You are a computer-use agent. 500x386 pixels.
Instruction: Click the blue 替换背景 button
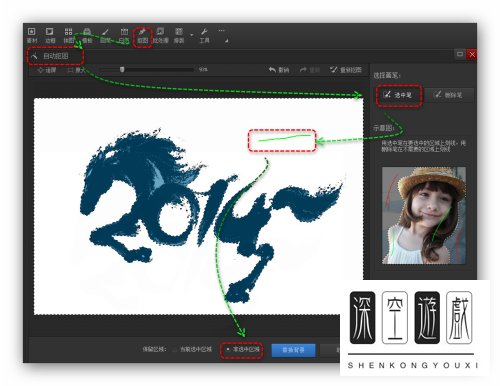coord(294,350)
